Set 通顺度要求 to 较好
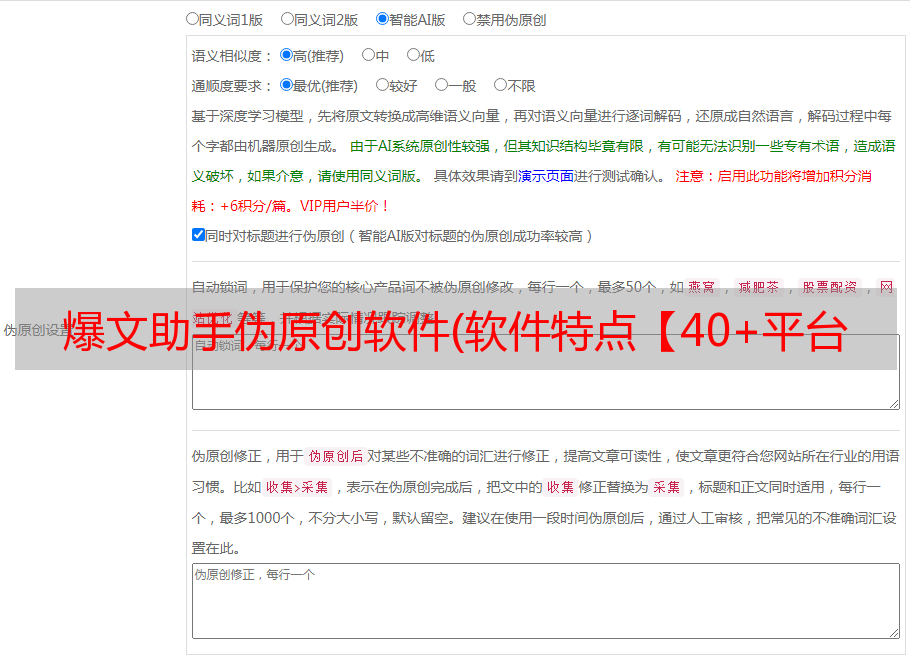The width and height of the screenshot is (911, 658). [382, 85]
